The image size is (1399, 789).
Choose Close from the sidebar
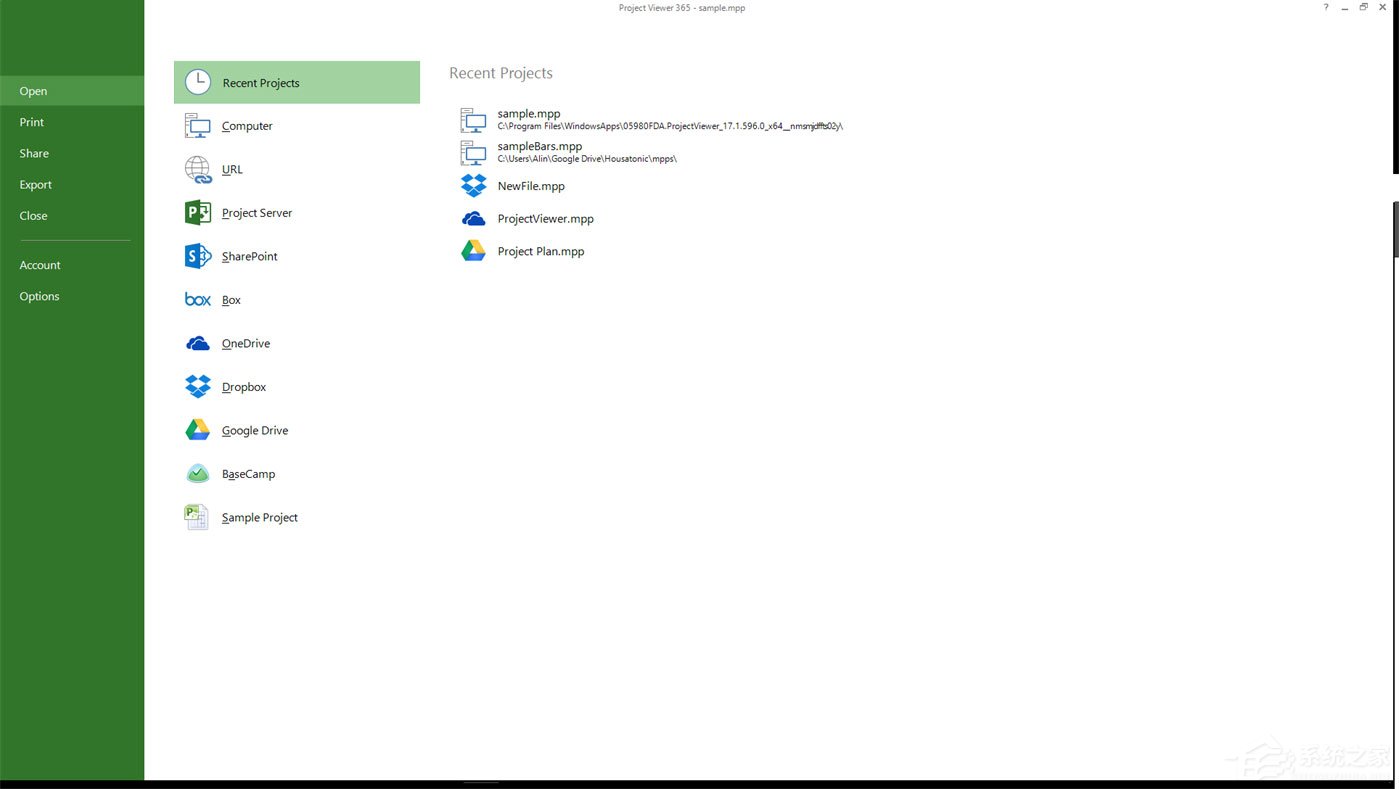pos(33,215)
